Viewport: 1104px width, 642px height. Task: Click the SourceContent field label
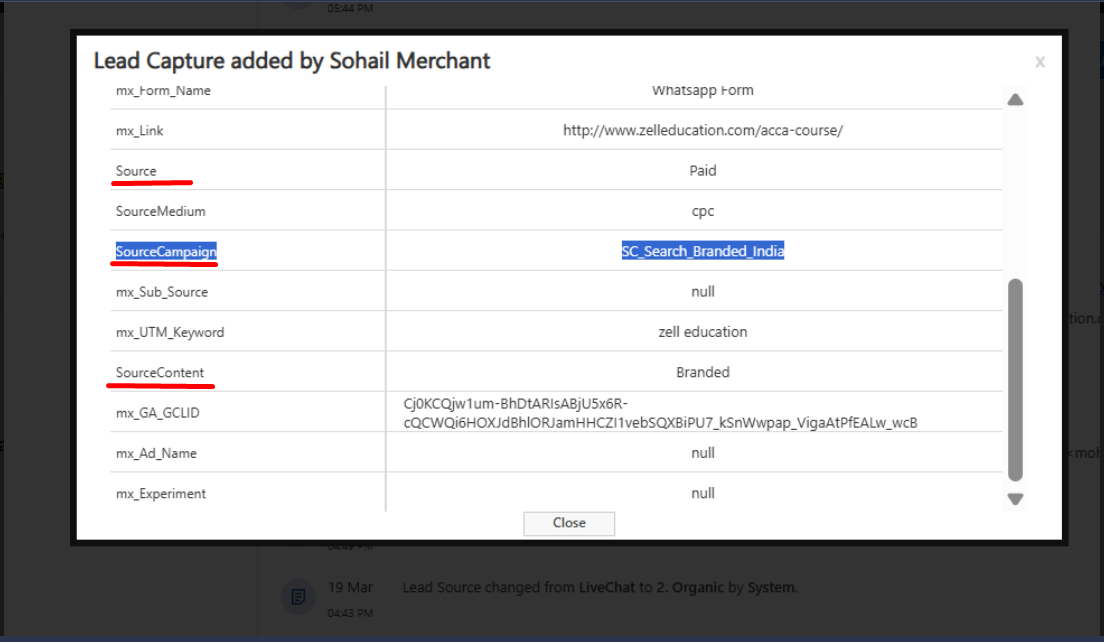click(x=160, y=373)
